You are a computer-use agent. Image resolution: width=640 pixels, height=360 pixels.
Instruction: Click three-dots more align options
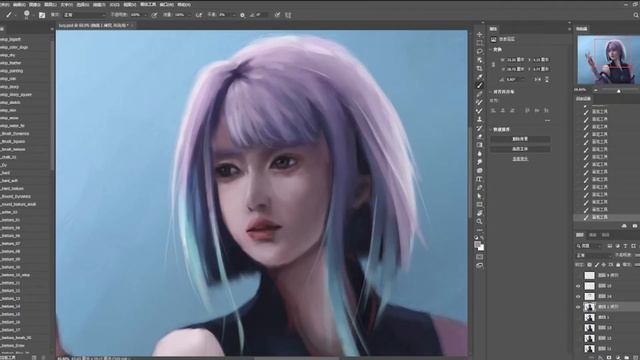(547, 120)
